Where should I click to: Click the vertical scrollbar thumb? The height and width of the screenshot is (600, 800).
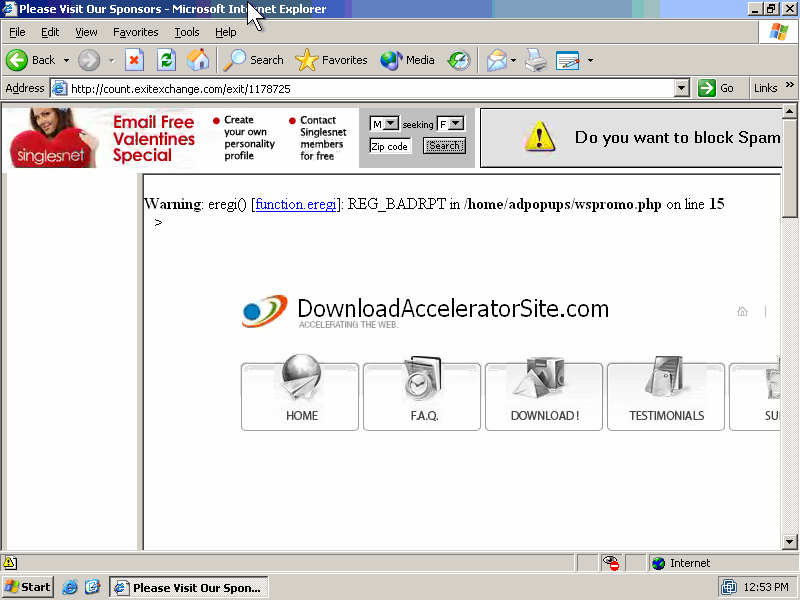[789, 168]
